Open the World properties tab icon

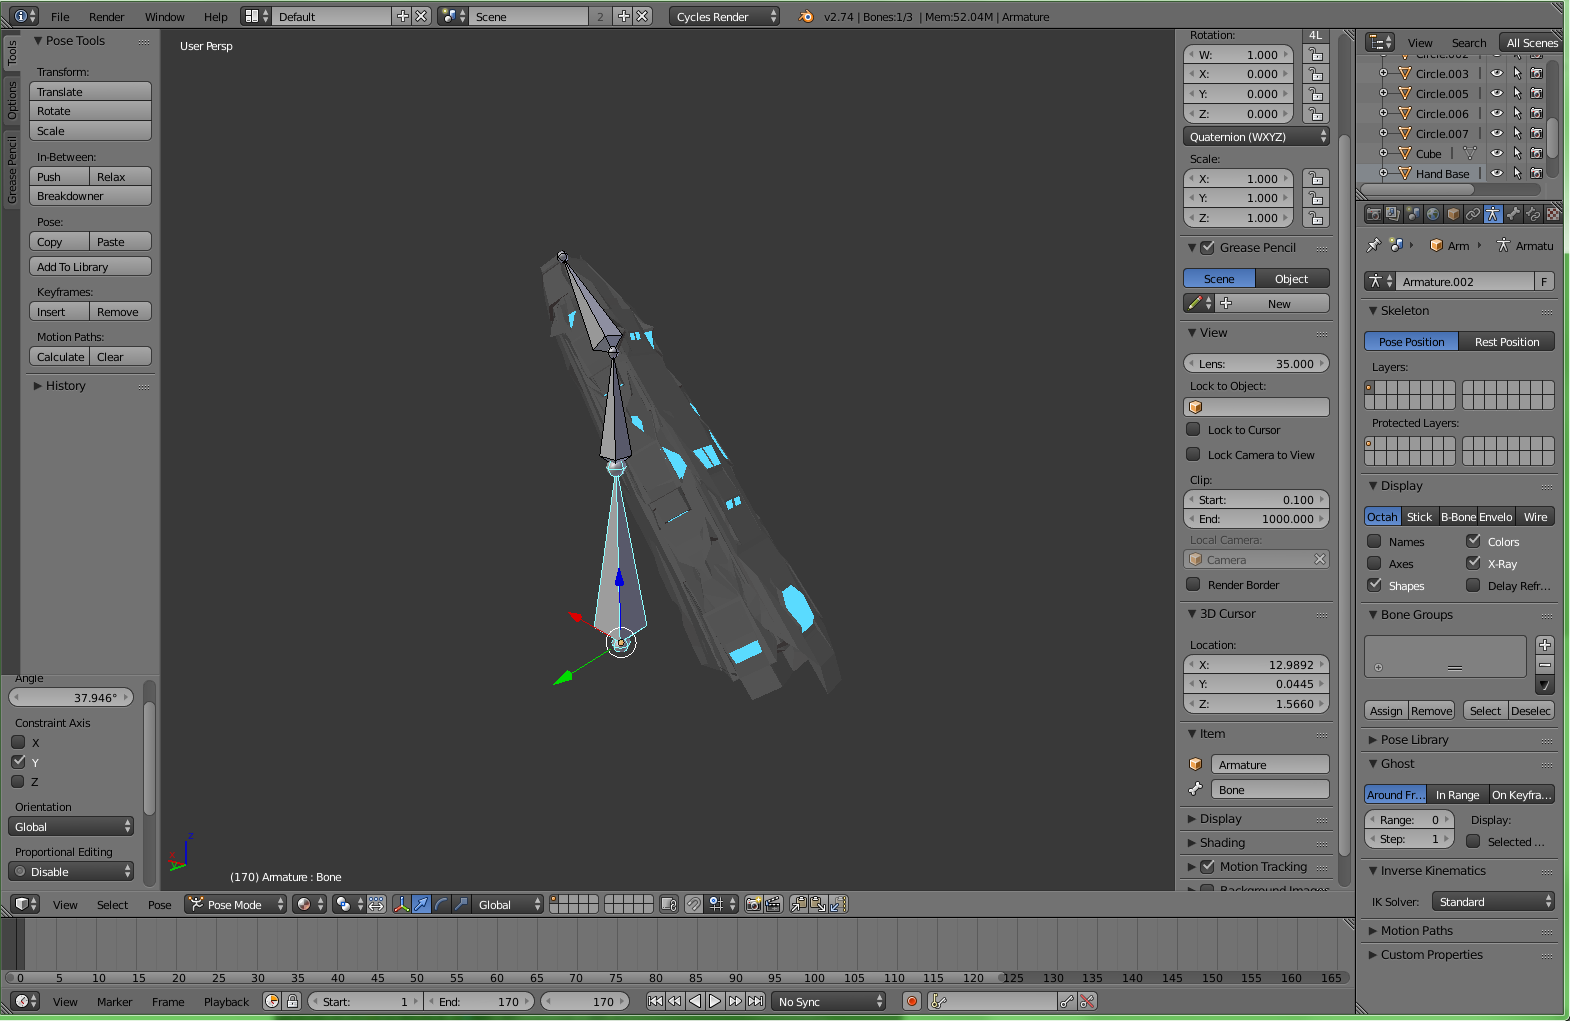[1433, 214]
